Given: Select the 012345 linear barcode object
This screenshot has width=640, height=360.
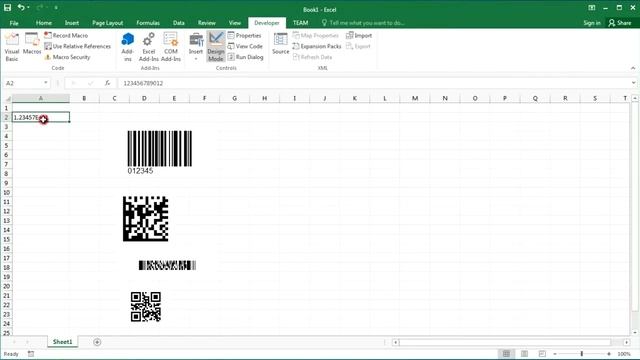Looking at the screenshot, I should point(160,153).
